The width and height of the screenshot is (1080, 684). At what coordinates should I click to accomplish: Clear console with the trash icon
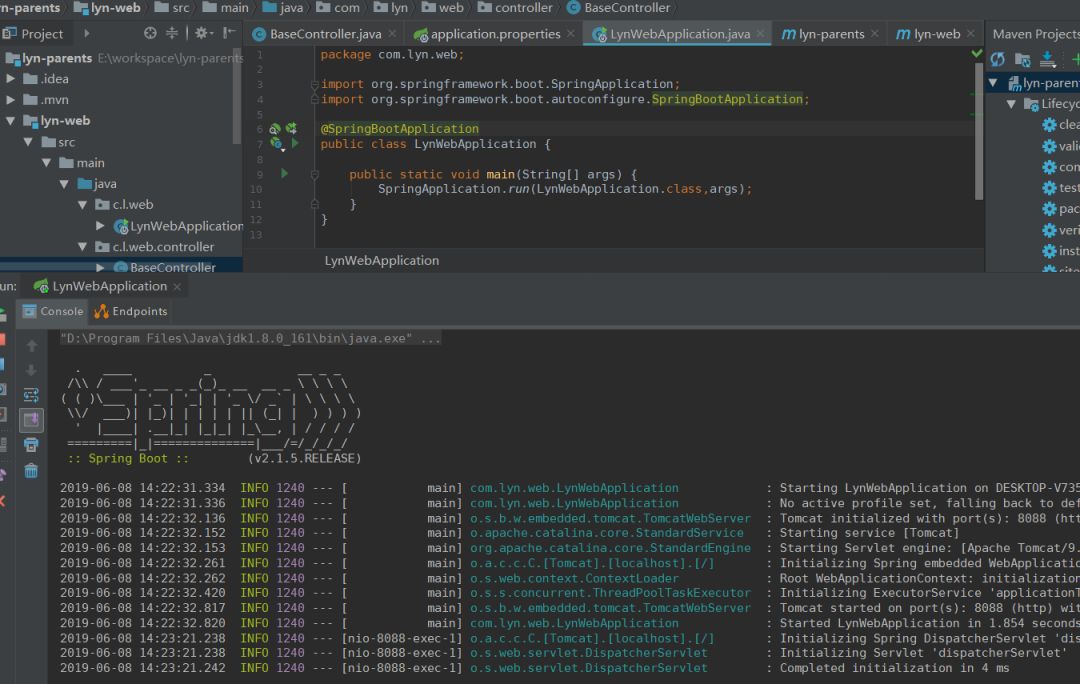[x=31, y=471]
